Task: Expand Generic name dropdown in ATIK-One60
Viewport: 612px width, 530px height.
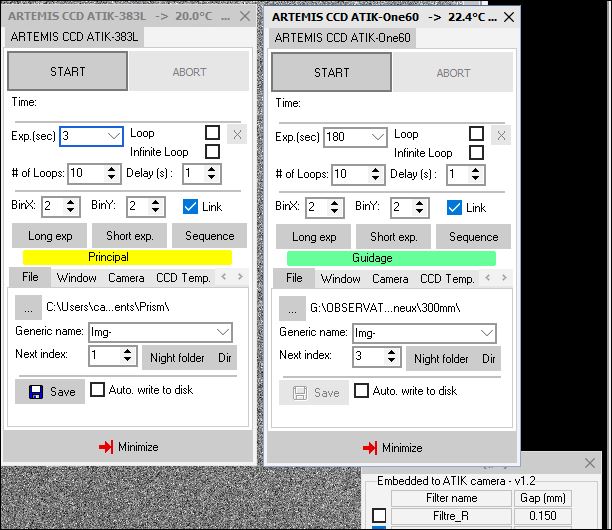Action: coord(485,333)
